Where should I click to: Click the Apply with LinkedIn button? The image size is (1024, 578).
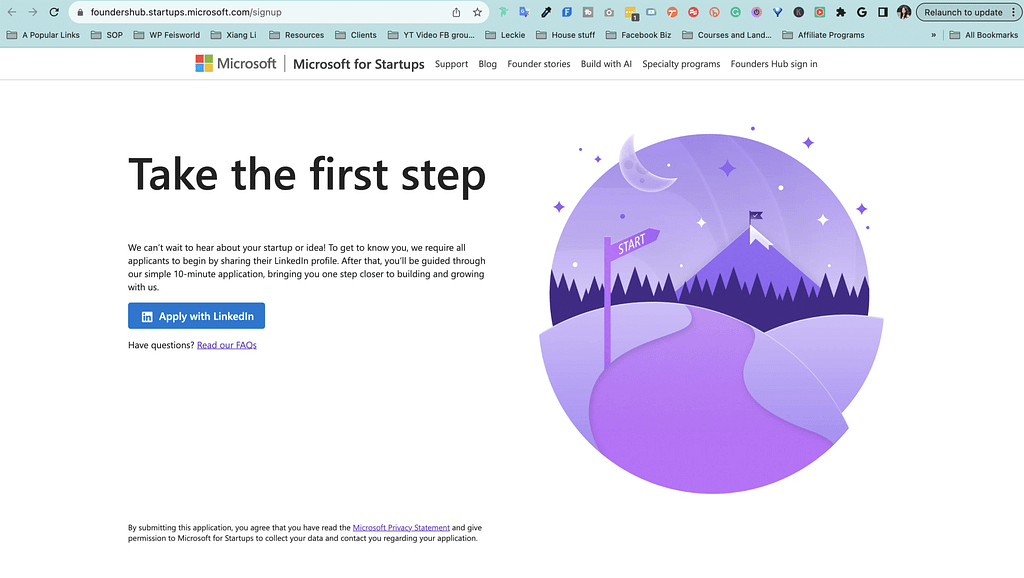[197, 316]
